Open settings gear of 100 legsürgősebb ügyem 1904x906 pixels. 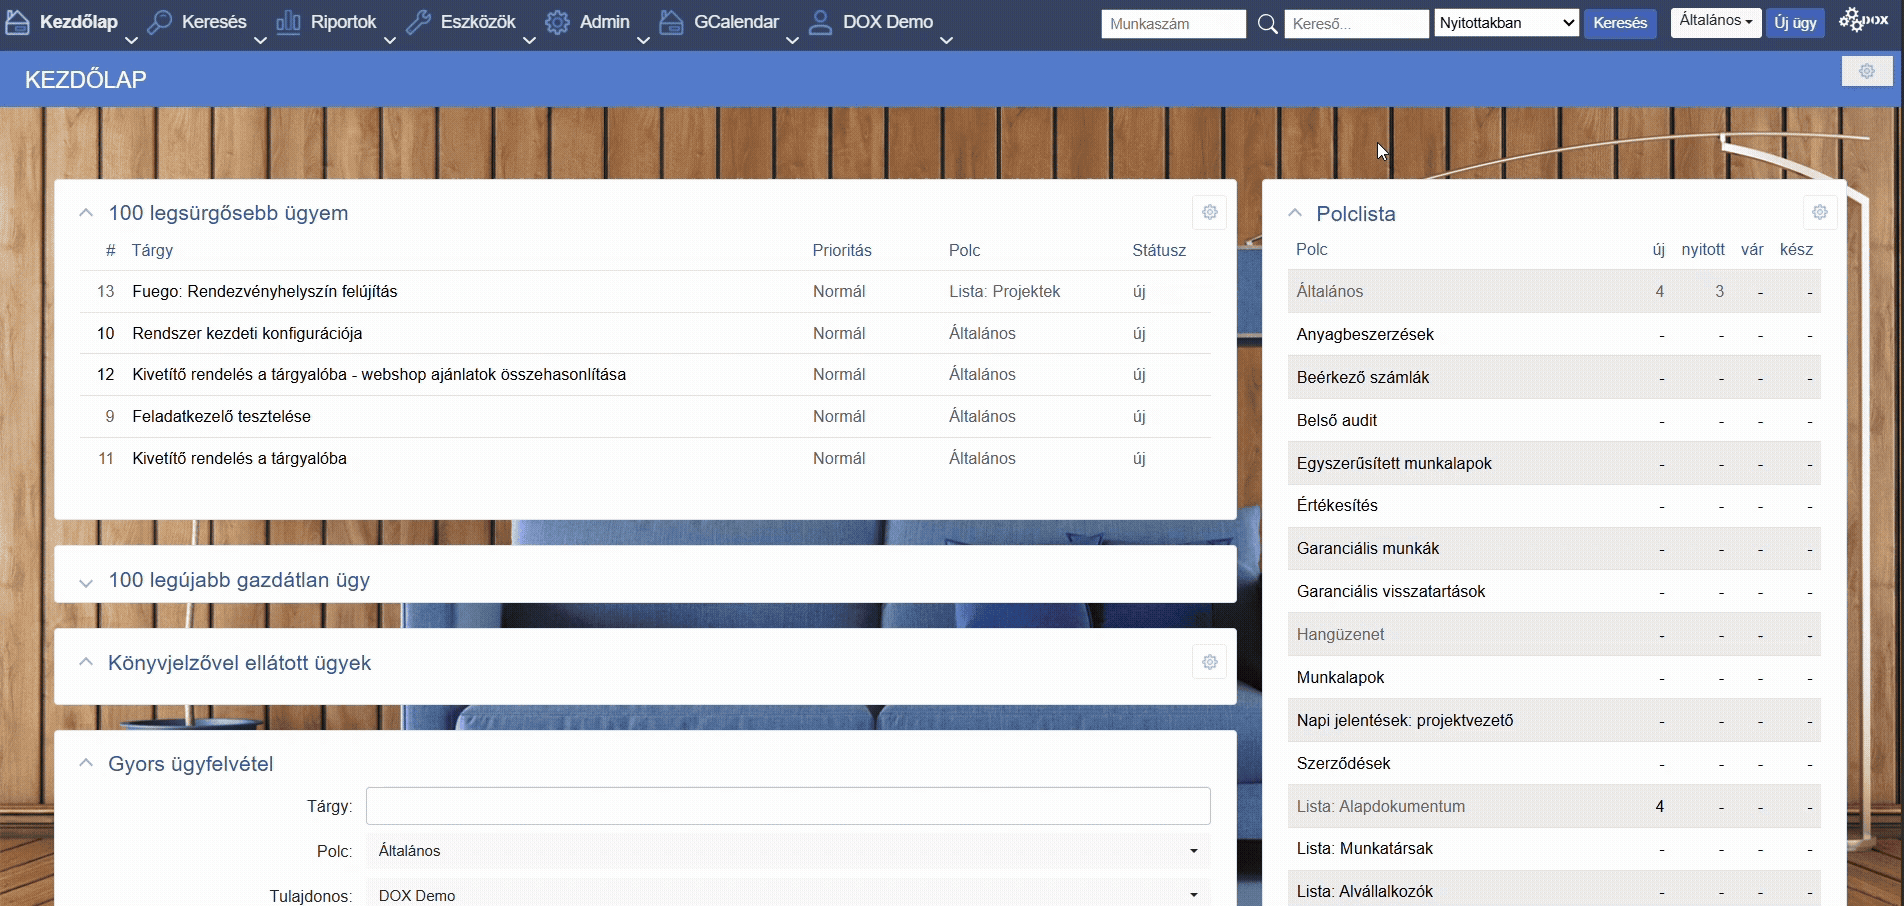coord(1209,212)
